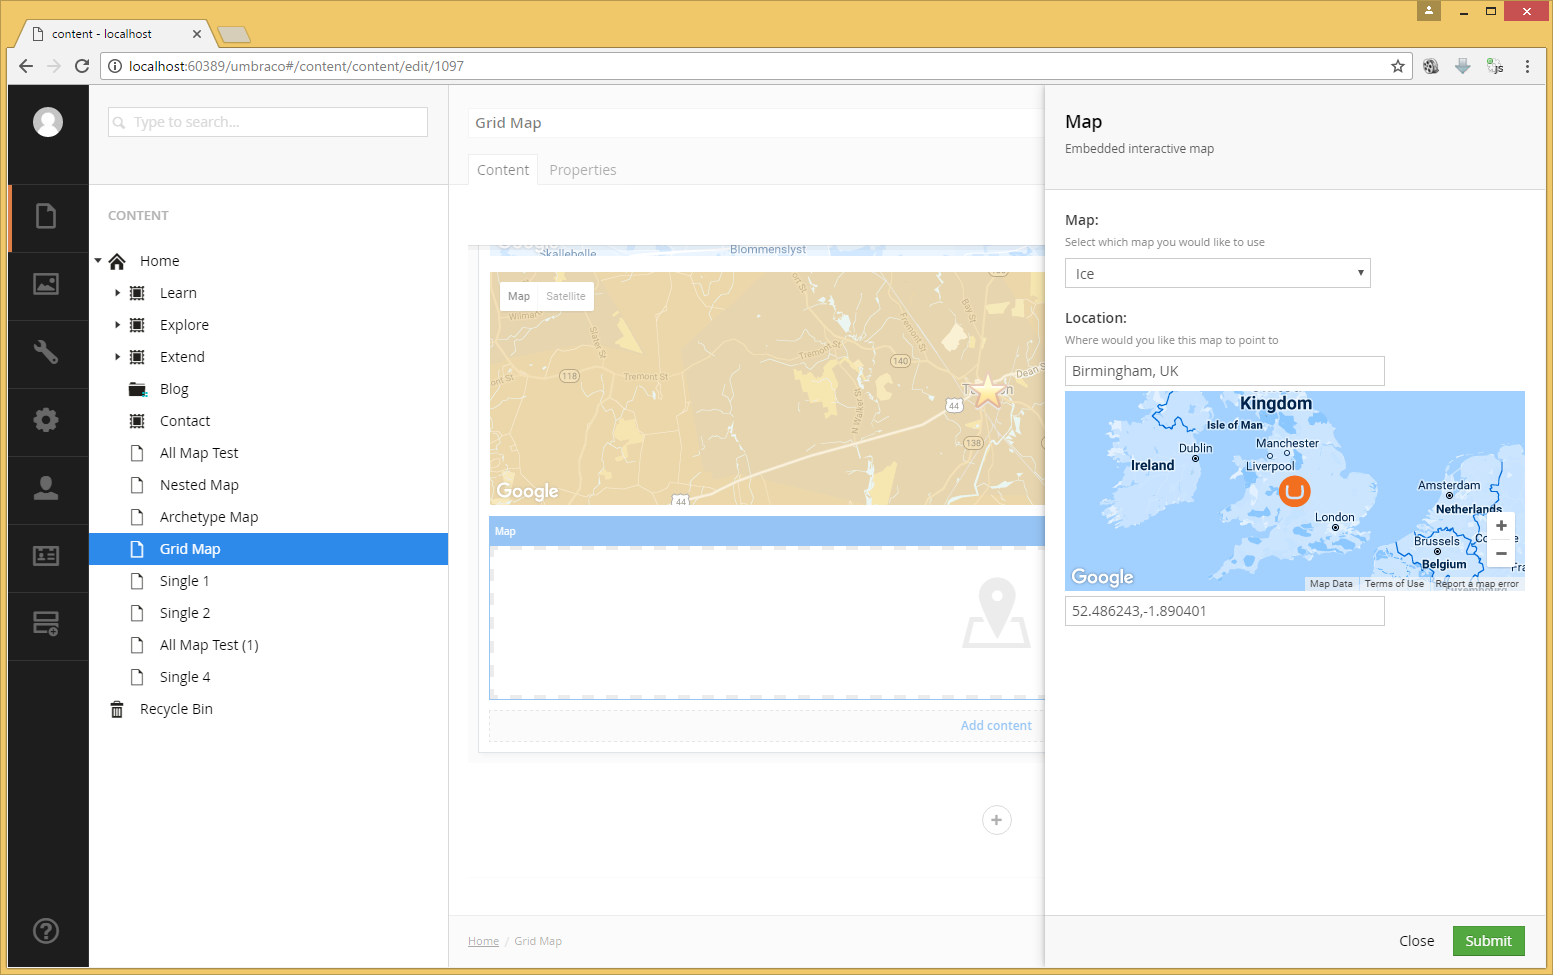
Task: Open the Members section icon
Action: 46,556
